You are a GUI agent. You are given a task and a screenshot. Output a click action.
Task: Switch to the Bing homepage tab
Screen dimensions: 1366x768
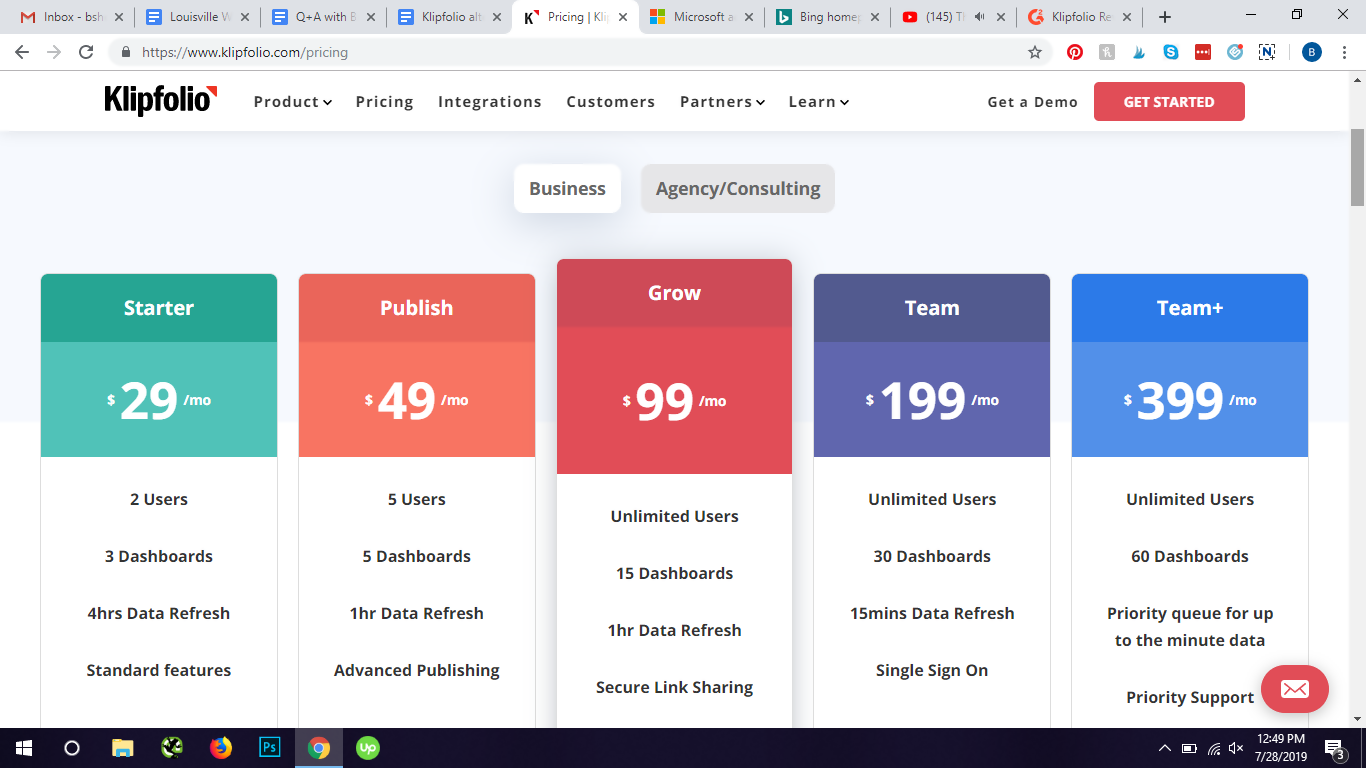825,17
